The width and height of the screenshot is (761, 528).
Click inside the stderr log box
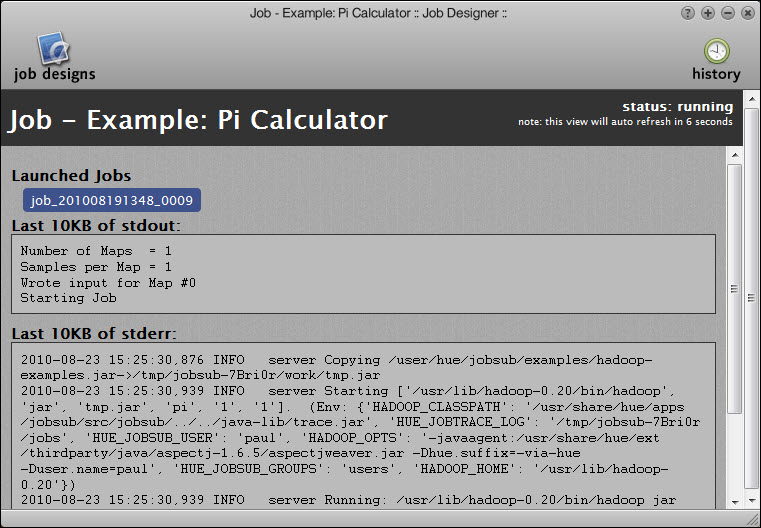point(364,425)
